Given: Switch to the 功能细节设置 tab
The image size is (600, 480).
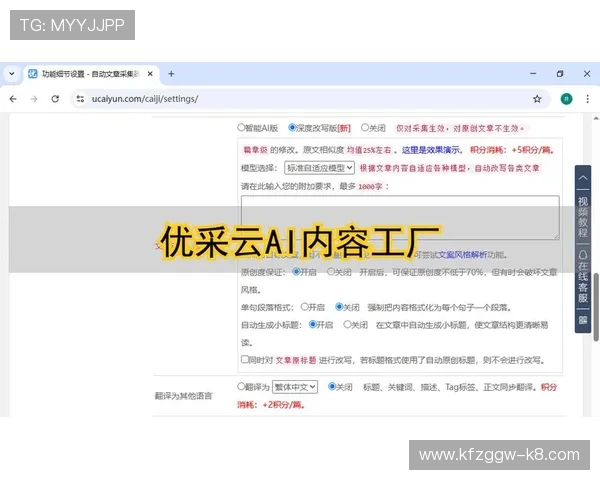Looking at the screenshot, I should tap(91, 74).
